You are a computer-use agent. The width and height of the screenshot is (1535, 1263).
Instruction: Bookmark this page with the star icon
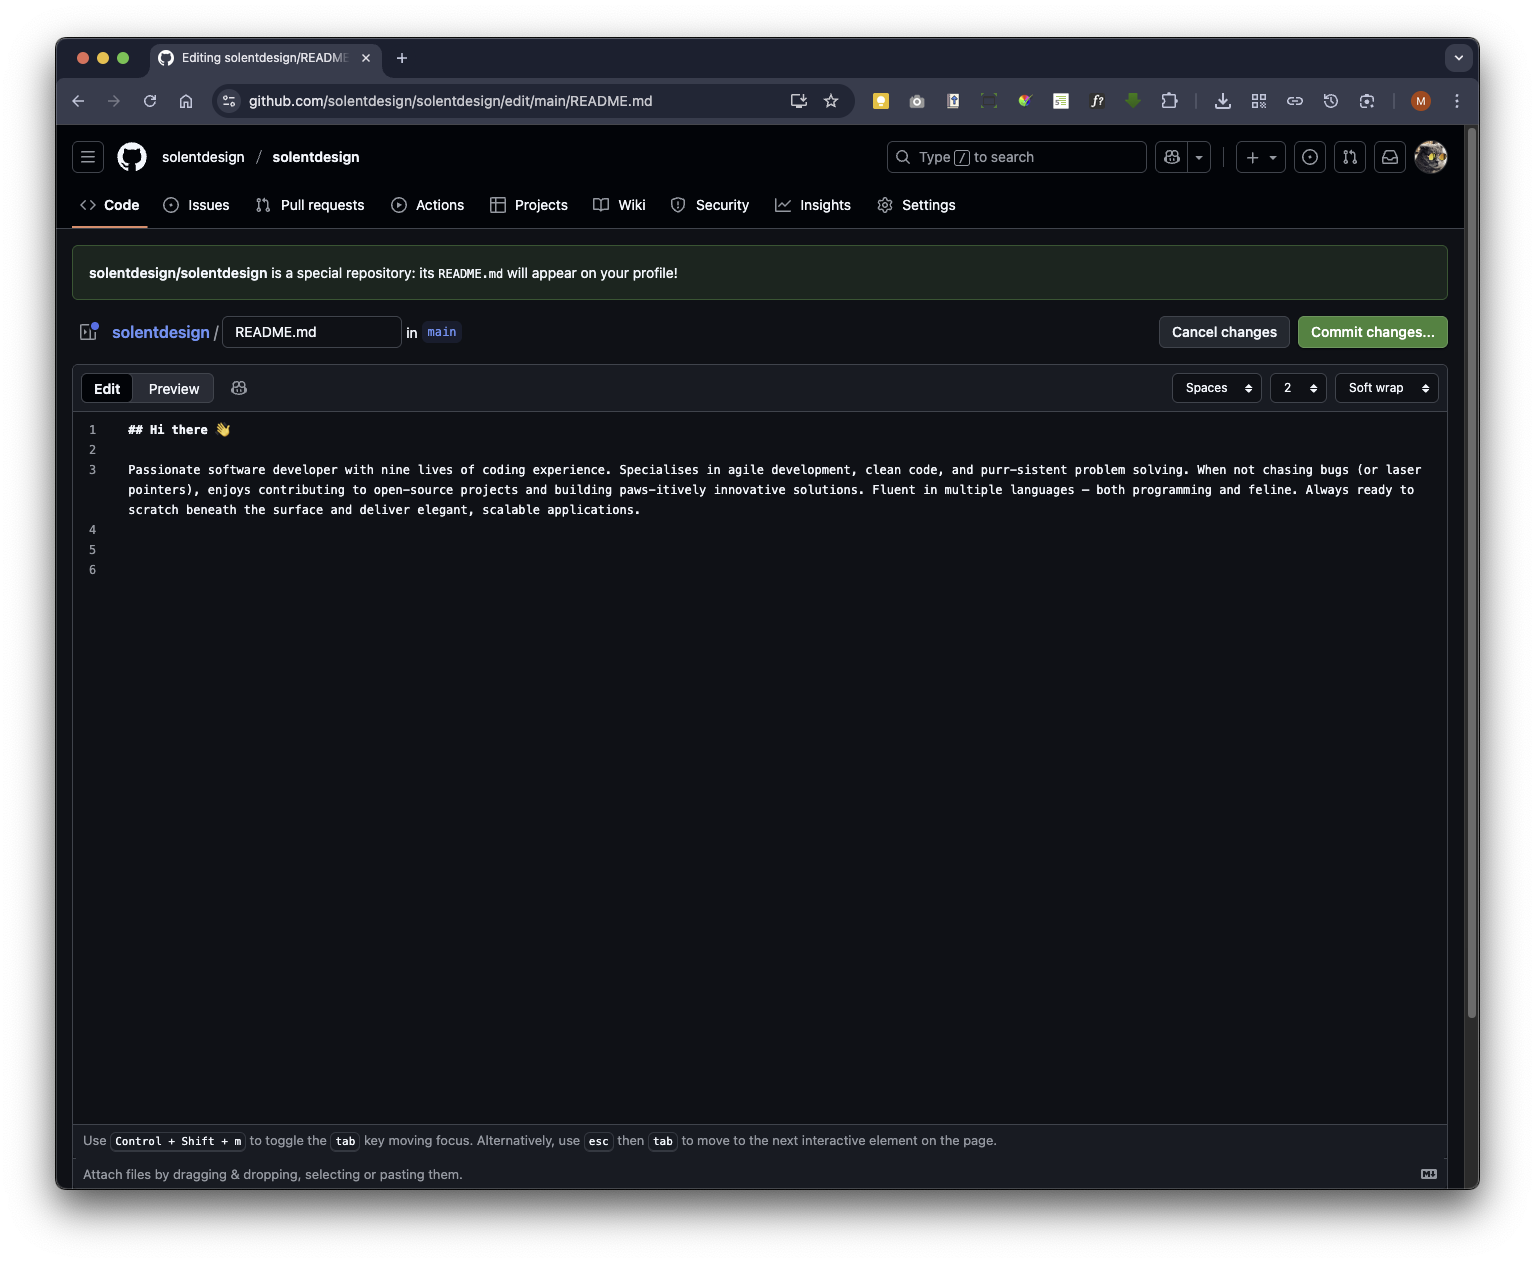click(831, 101)
